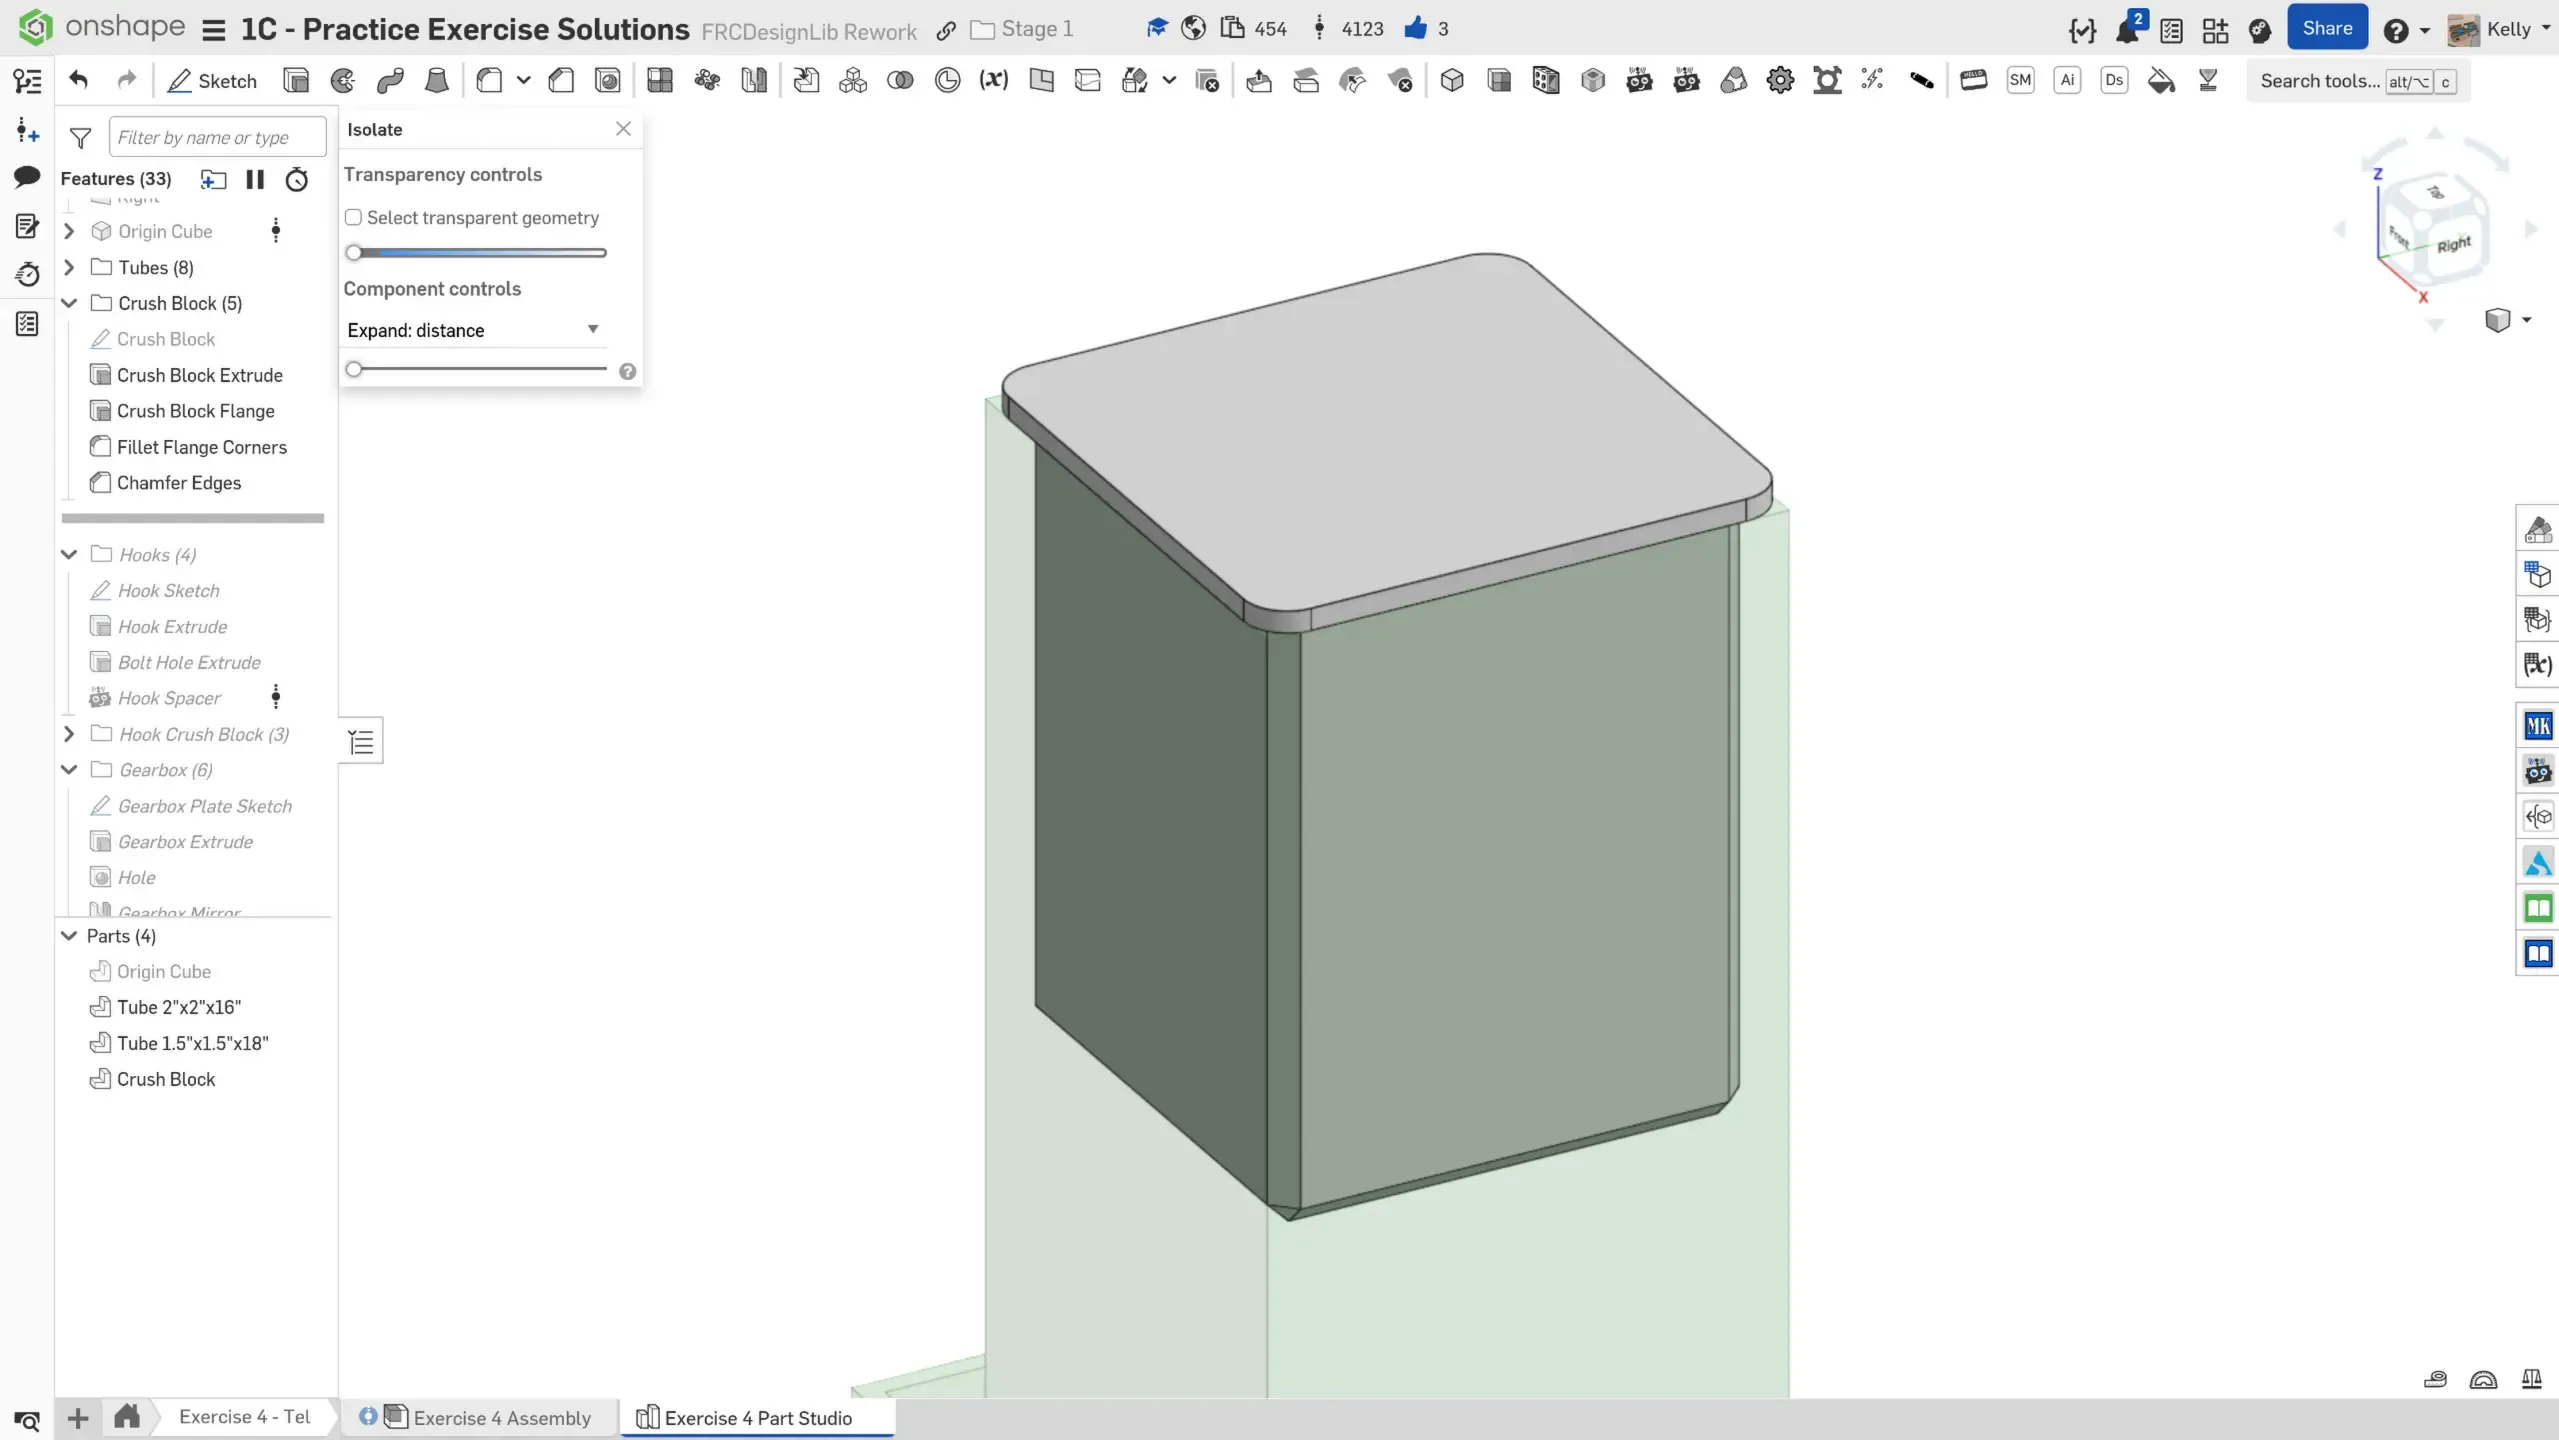Click the Sketch tool button
The image size is (2559, 1440).
(x=212, y=81)
